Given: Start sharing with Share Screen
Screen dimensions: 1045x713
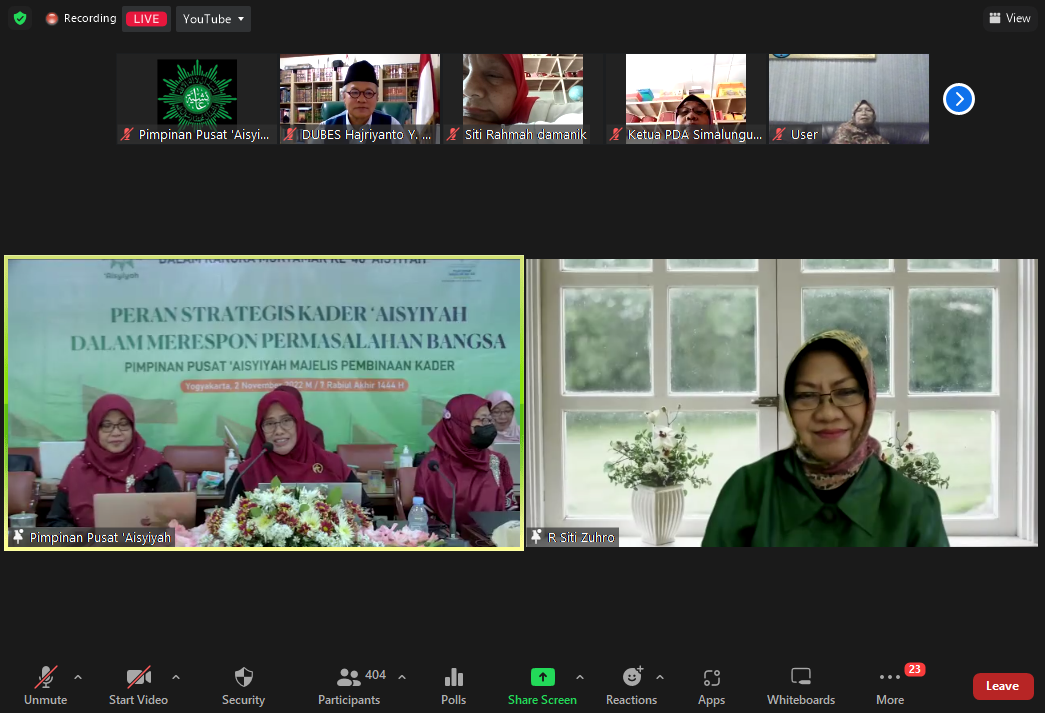Looking at the screenshot, I should click(x=542, y=686).
